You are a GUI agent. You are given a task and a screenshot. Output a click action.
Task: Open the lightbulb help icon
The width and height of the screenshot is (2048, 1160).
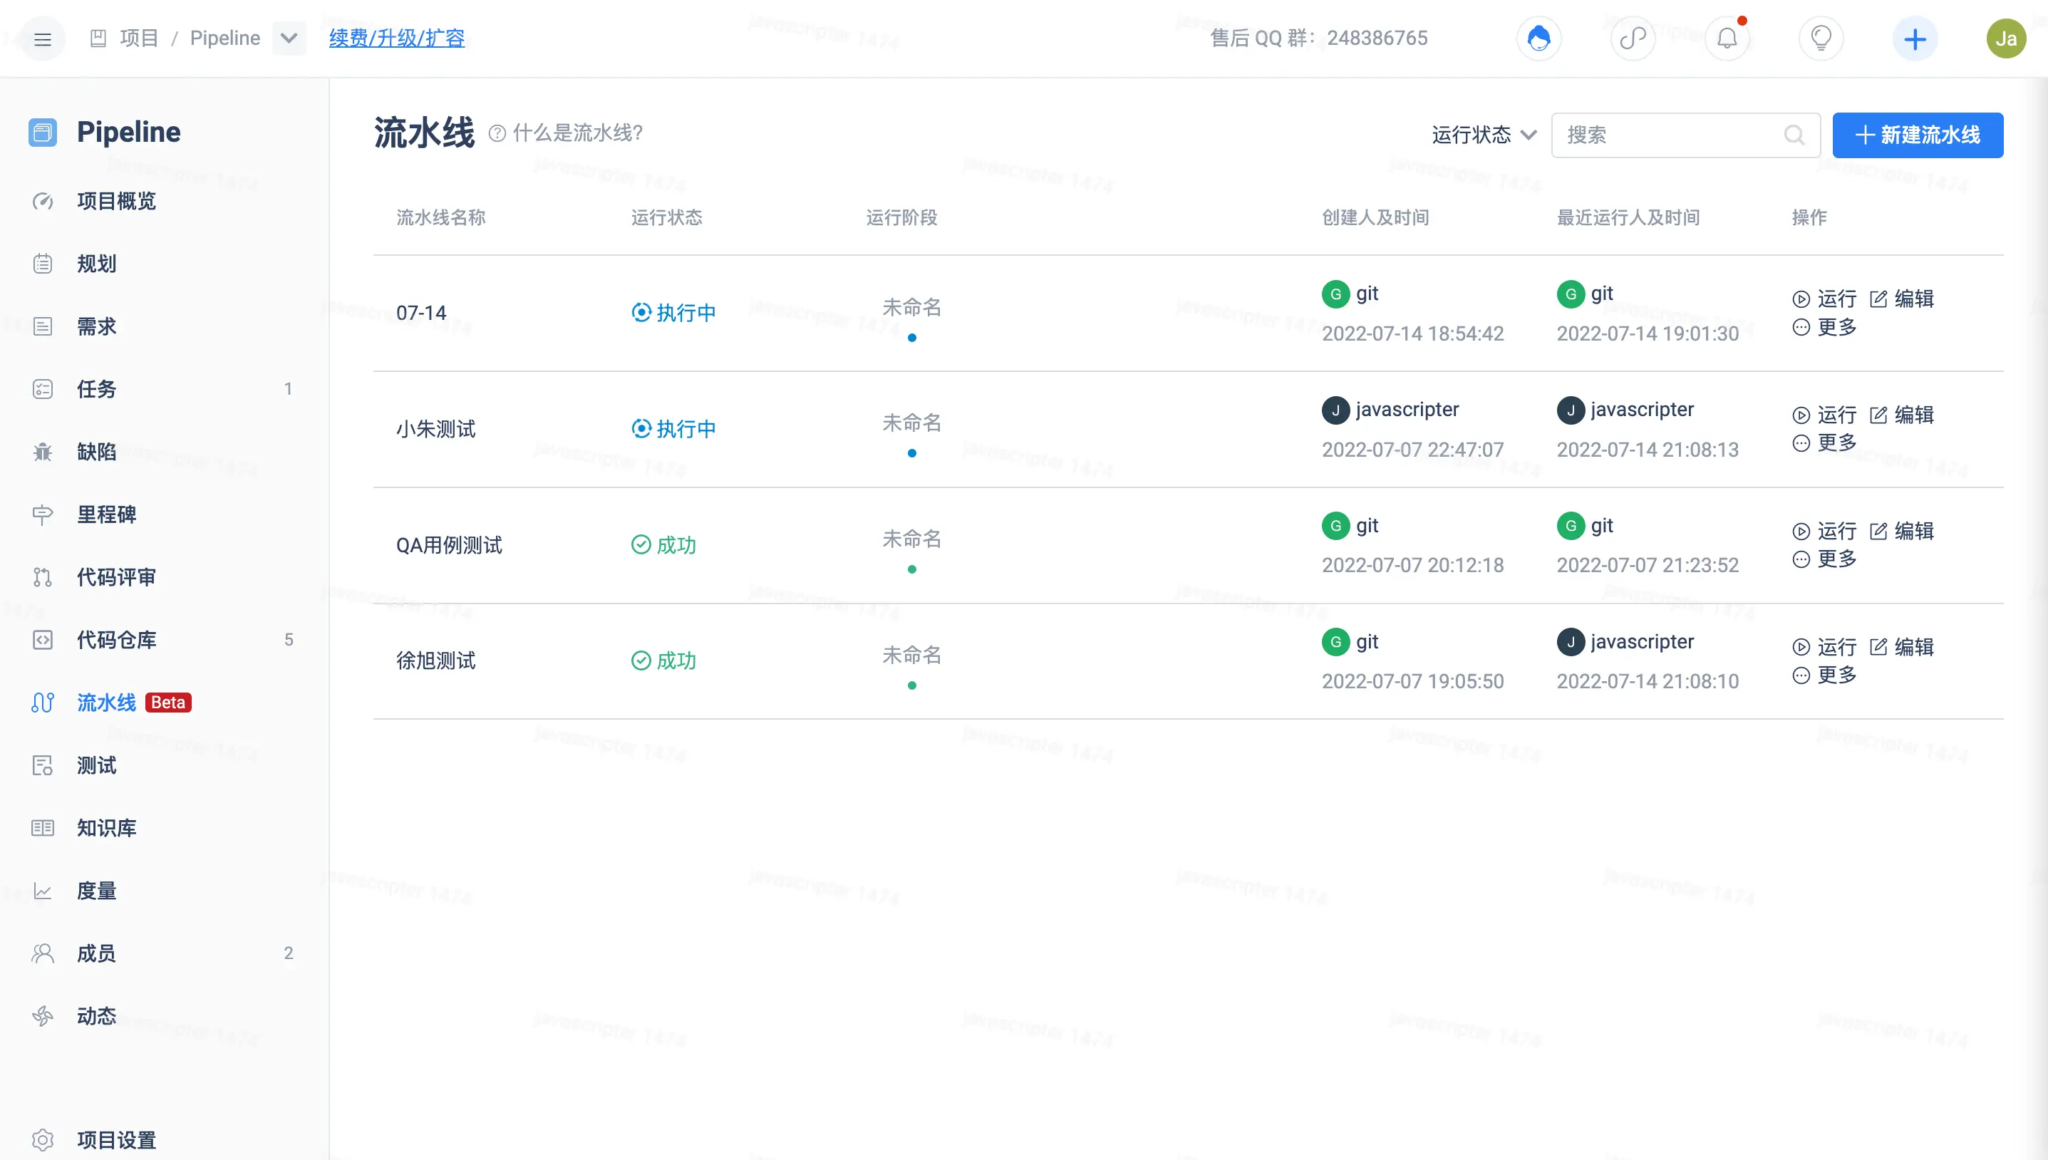(1820, 38)
